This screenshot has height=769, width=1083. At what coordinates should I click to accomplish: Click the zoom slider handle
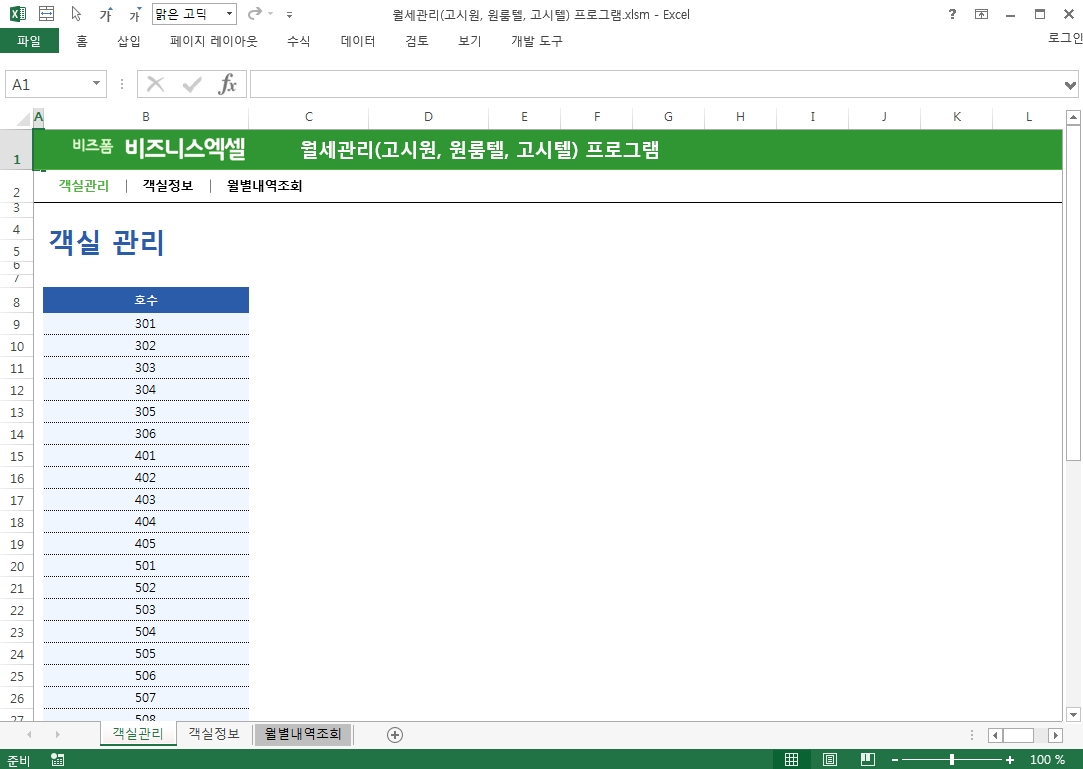[x=952, y=760]
